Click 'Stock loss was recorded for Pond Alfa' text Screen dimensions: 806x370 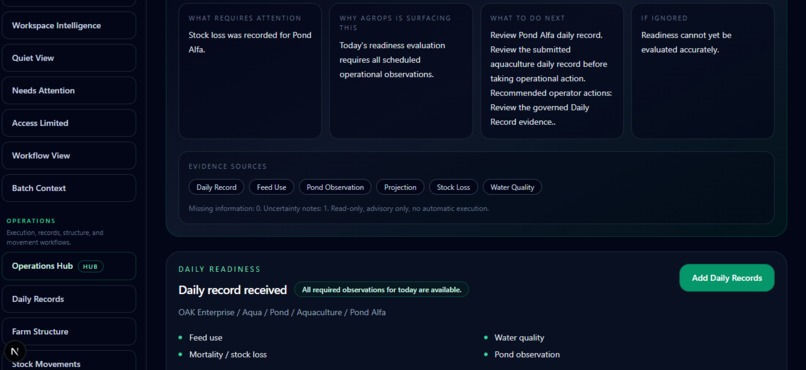[250, 43]
